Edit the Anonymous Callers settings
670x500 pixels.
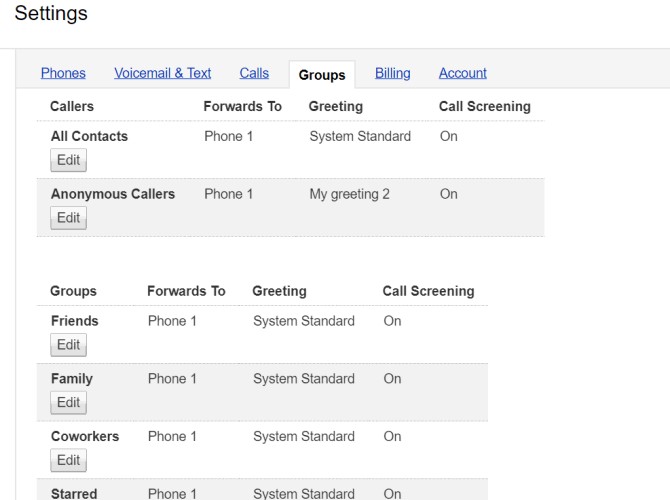(x=68, y=218)
